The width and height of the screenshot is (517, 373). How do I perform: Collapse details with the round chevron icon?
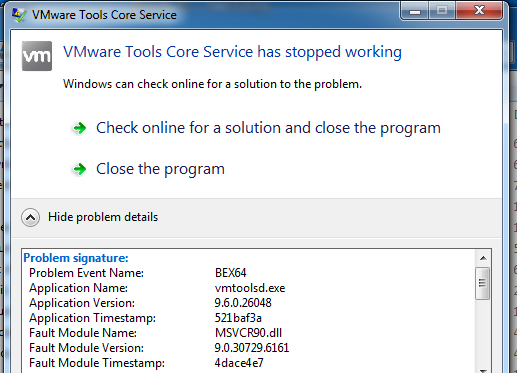pyautogui.click(x=30, y=218)
